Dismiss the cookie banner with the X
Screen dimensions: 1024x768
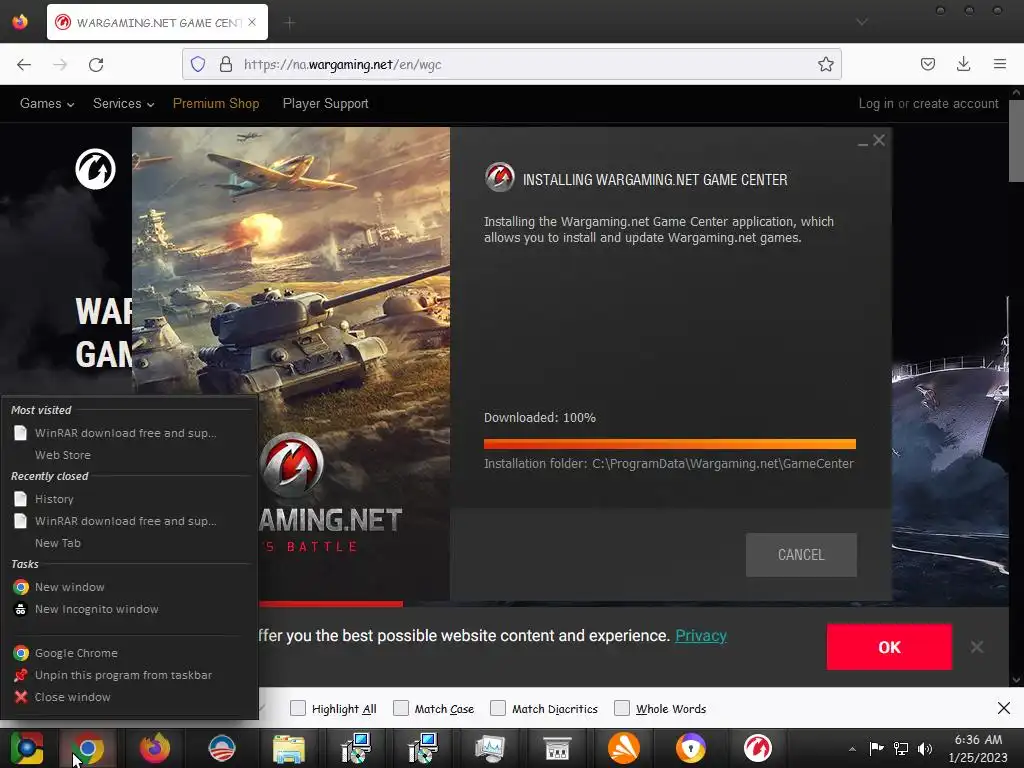(x=976, y=647)
